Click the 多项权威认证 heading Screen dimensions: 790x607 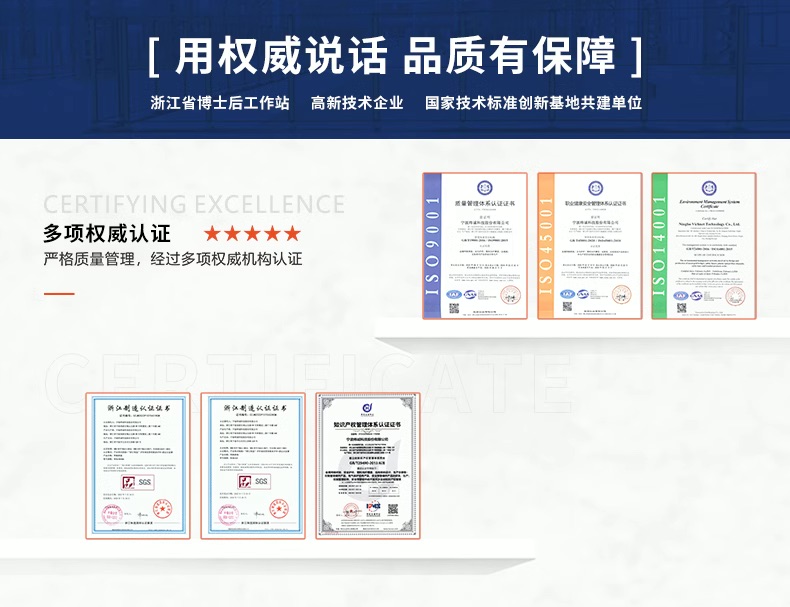[107, 234]
